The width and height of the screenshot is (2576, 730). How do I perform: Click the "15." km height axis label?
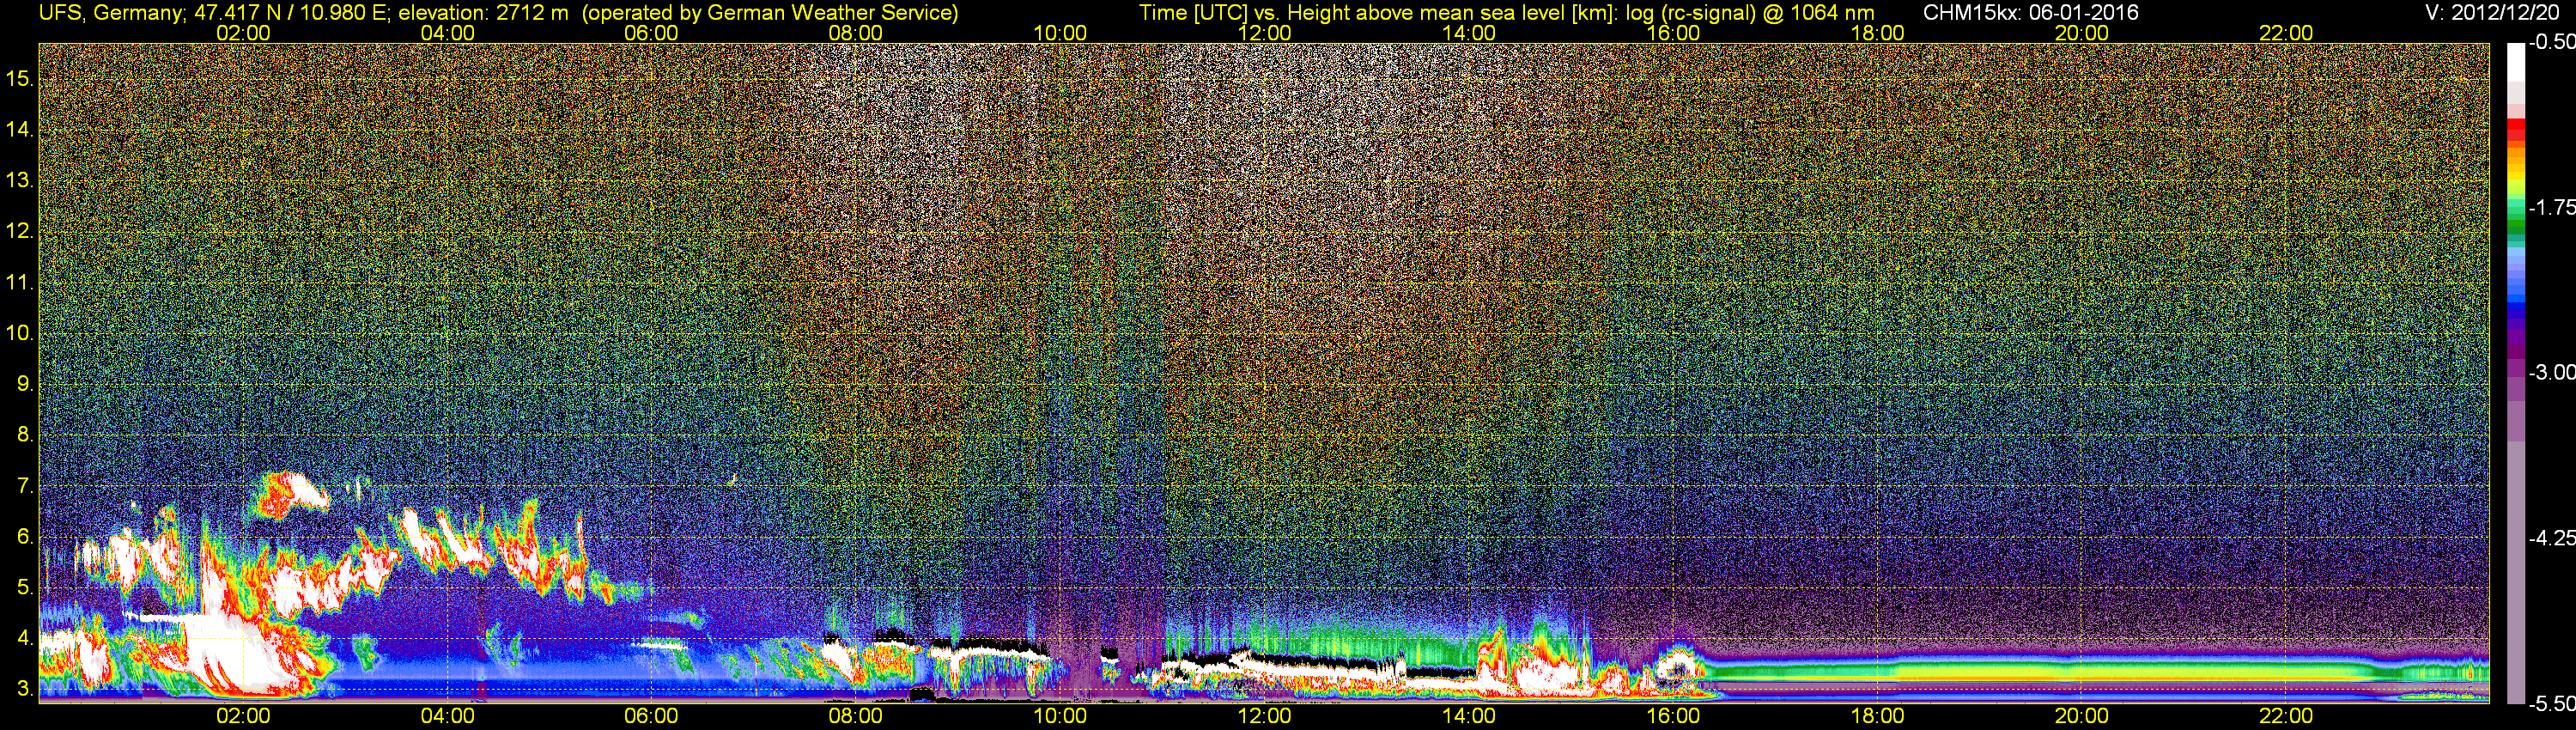20,78
